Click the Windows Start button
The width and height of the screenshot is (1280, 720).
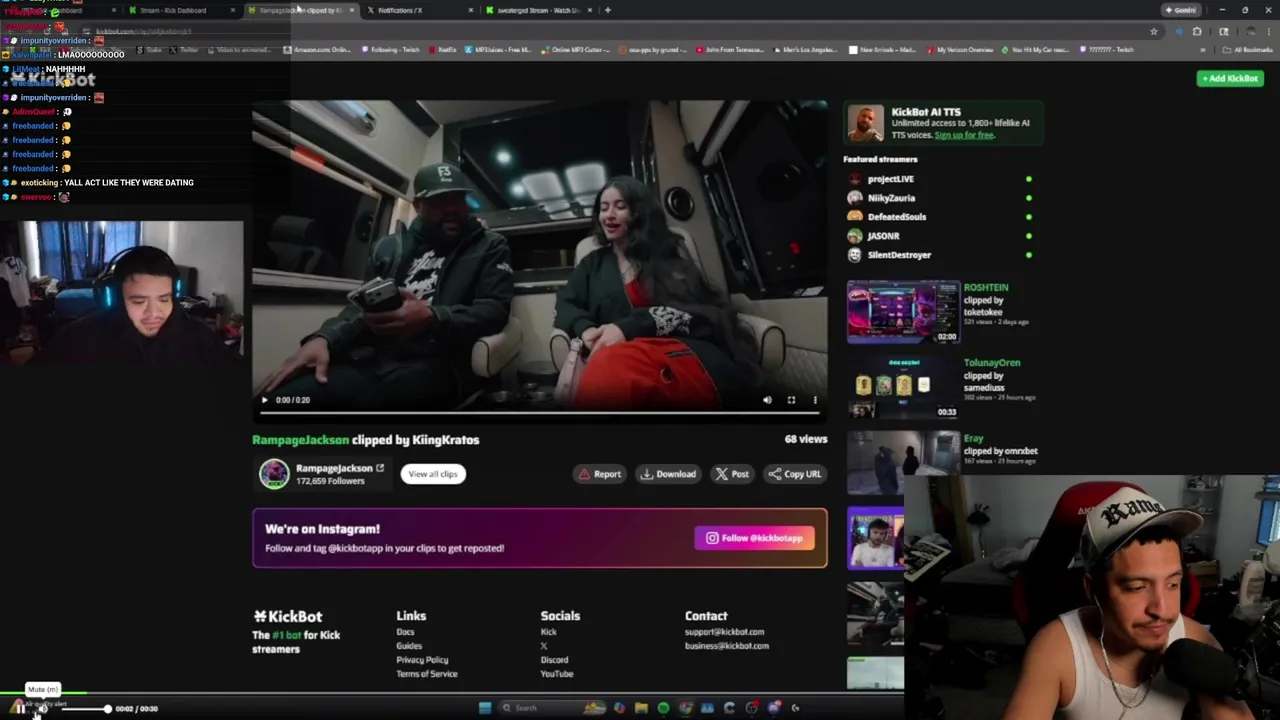tap(485, 708)
